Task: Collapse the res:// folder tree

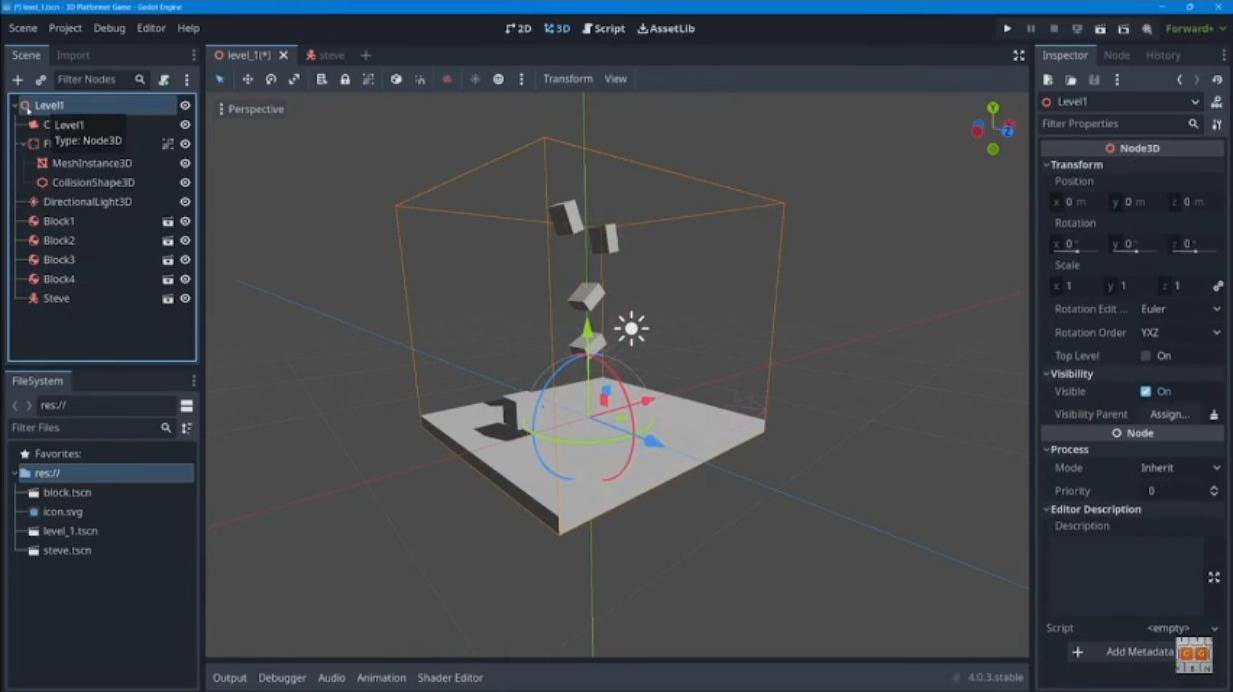Action: pos(15,473)
